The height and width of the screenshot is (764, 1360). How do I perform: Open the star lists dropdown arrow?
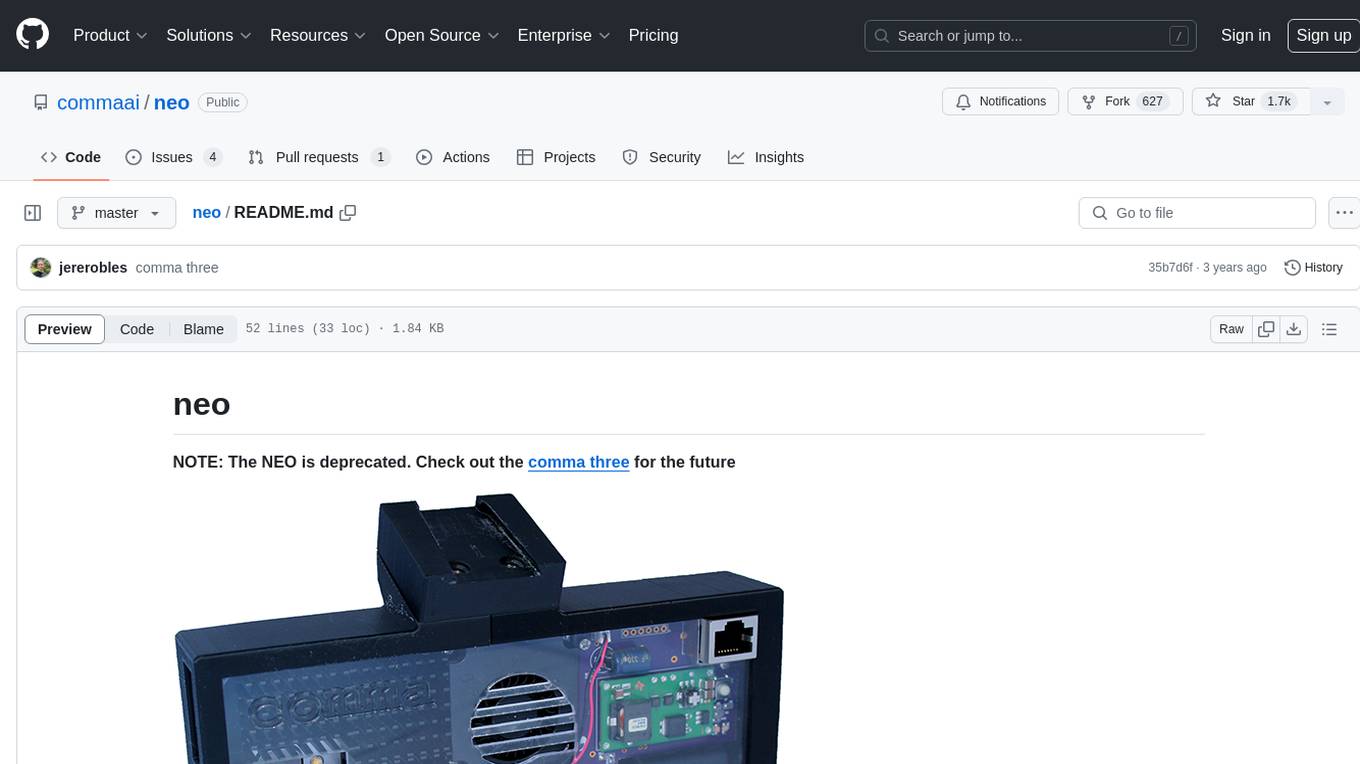point(1327,102)
